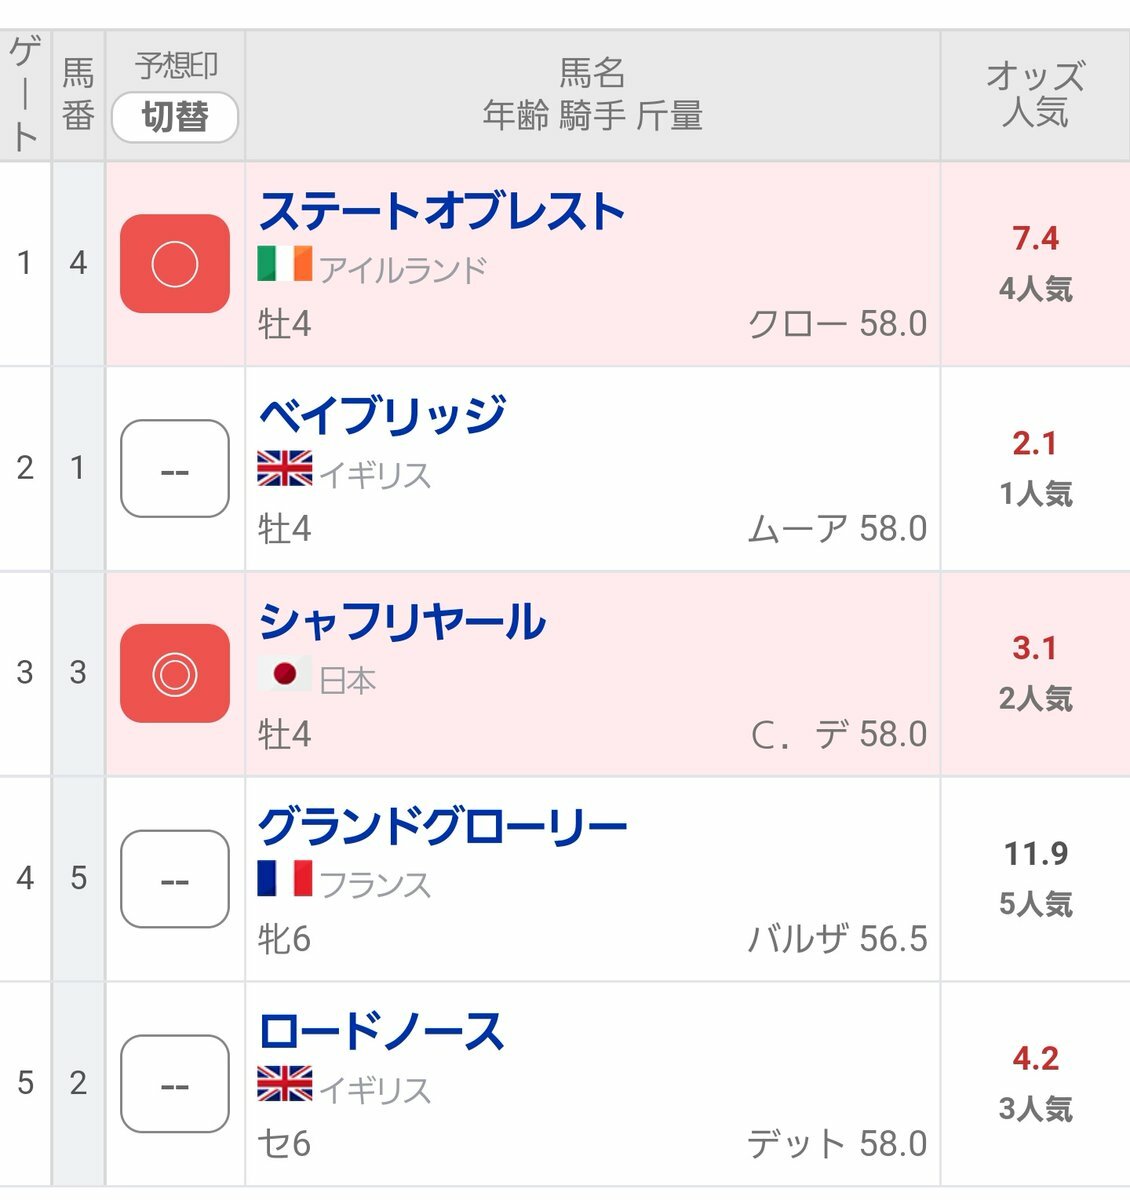Click the 7.4 odds value
1130x1200 pixels.
click(1035, 239)
